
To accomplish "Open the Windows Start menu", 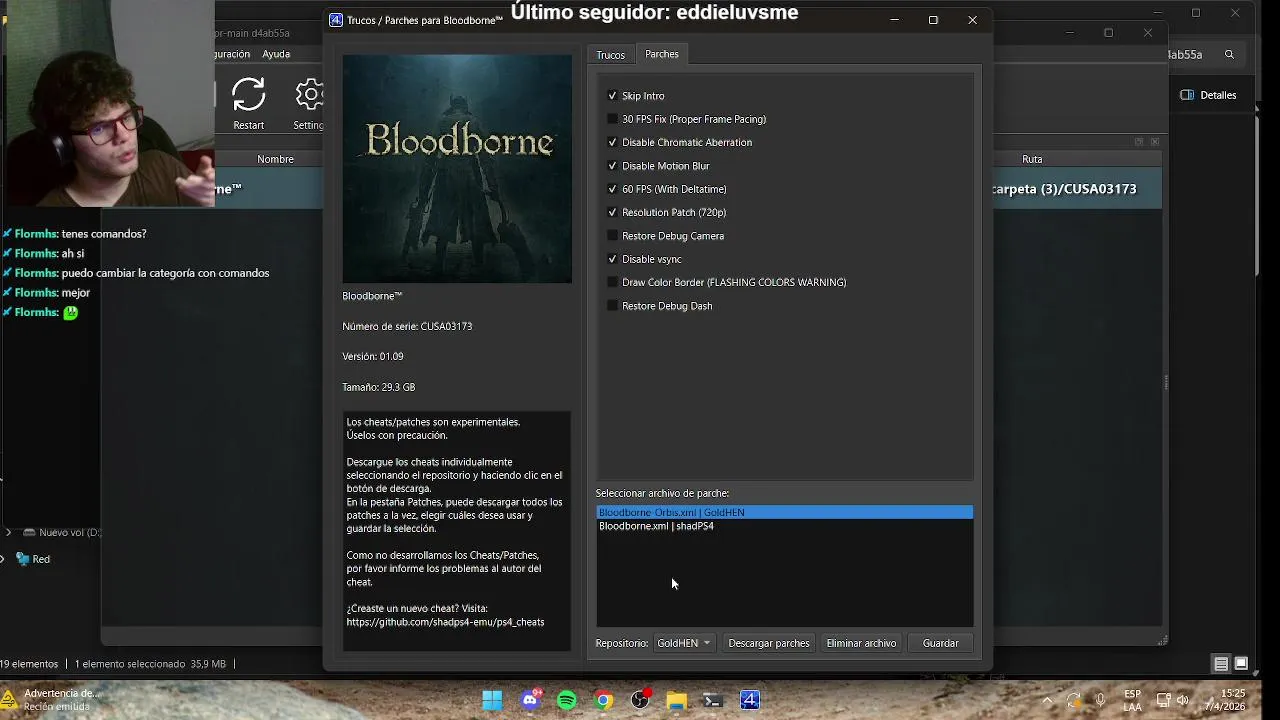I will pyautogui.click(x=492, y=700).
